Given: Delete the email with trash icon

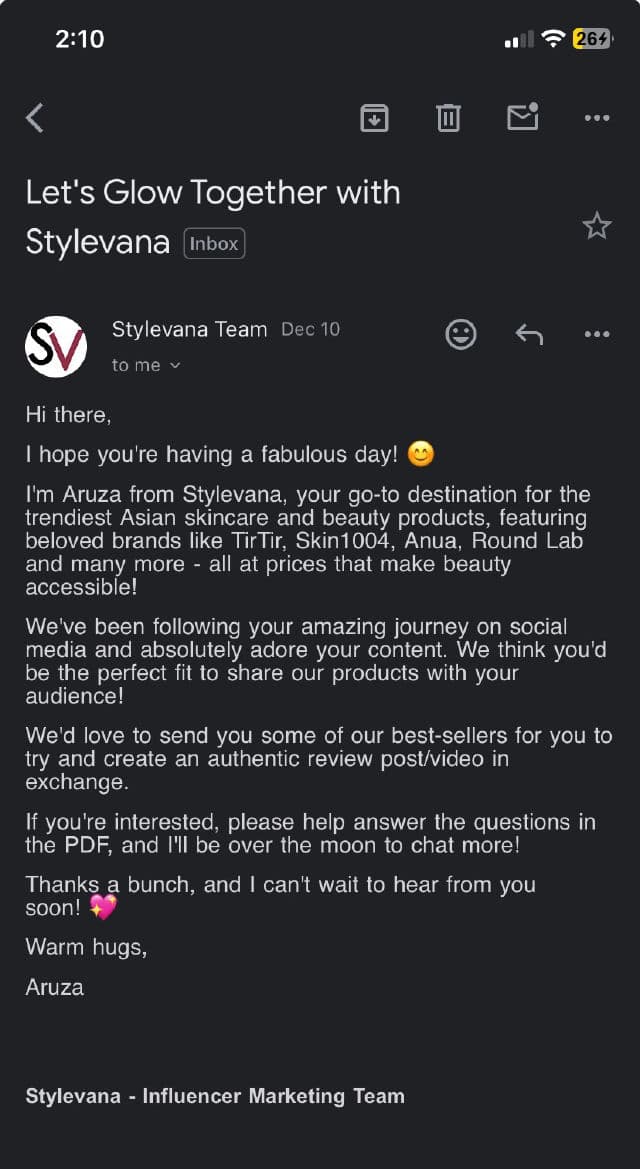Looking at the screenshot, I should tap(448, 118).
